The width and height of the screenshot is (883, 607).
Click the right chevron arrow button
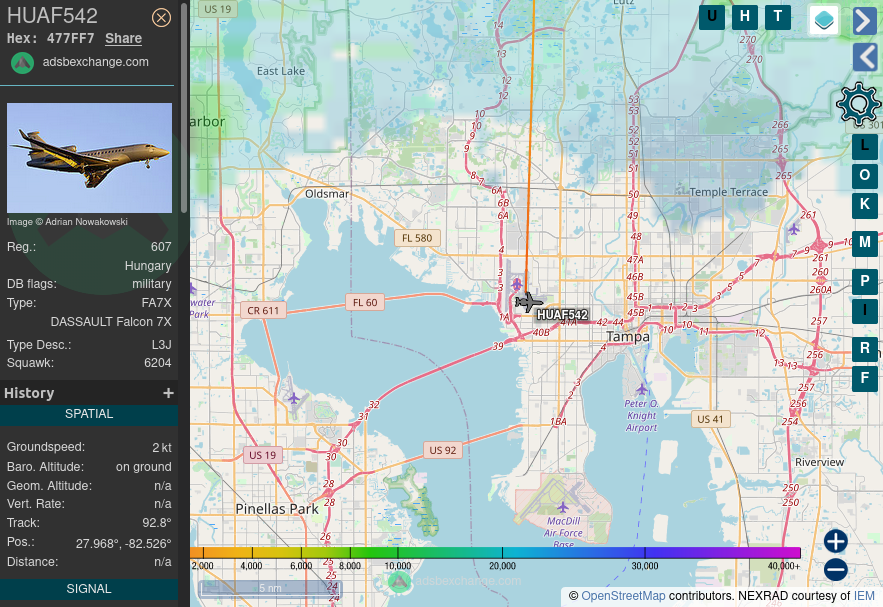coord(864,21)
